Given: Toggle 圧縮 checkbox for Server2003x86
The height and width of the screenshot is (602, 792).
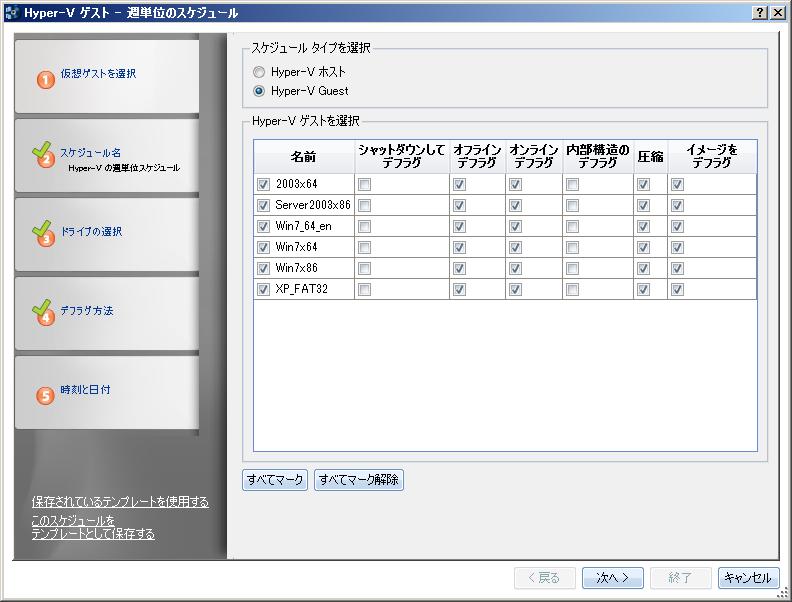Looking at the screenshot, I should click(x=643, y=206).
